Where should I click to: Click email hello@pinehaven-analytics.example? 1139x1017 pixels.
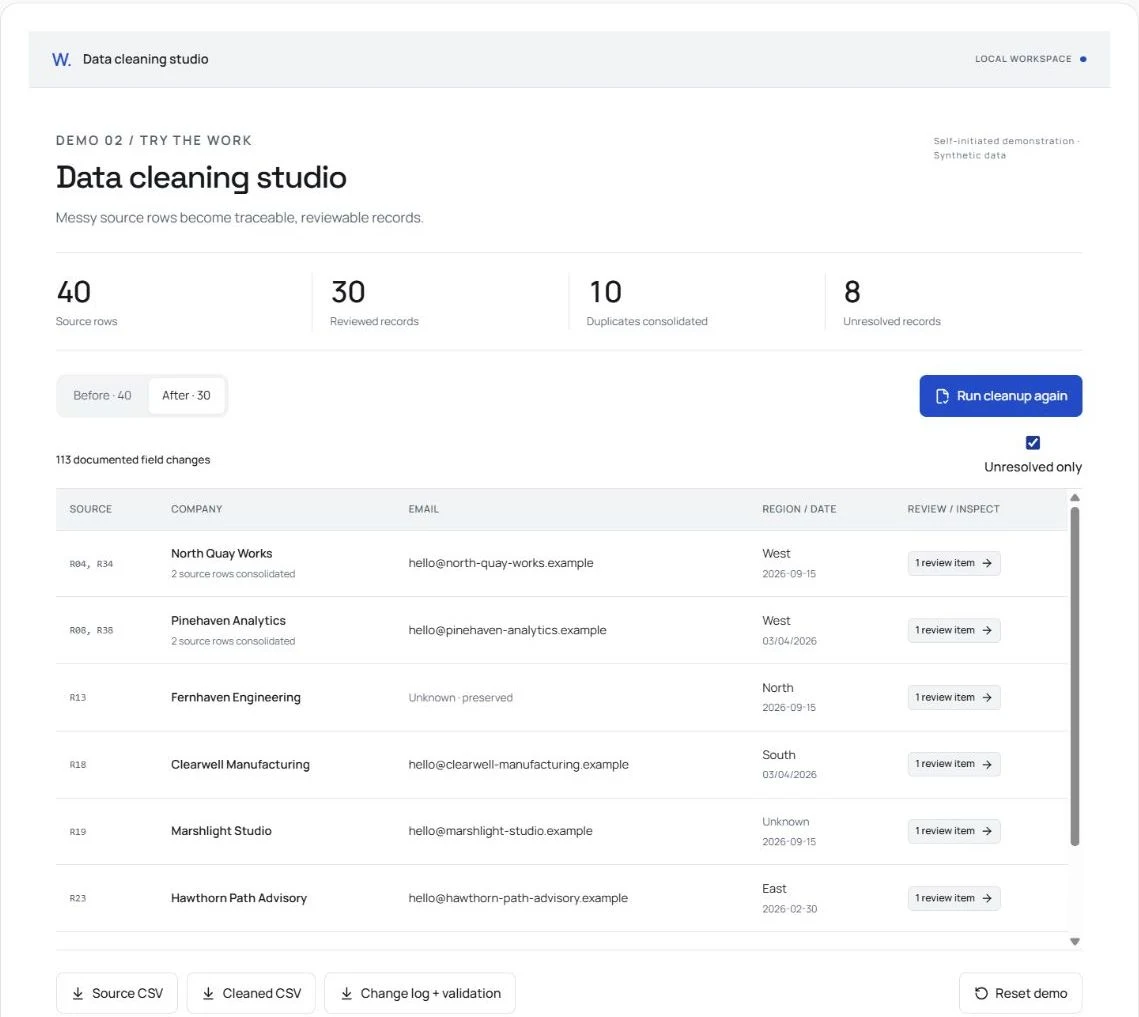click(x=507, y=630)
